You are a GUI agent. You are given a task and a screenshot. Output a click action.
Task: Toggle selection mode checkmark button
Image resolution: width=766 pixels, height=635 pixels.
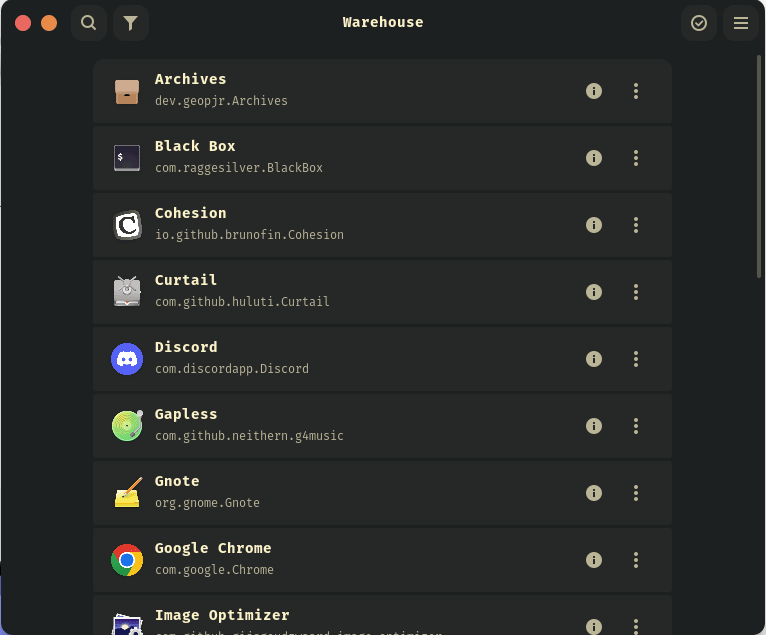click(x=699, y=23)
